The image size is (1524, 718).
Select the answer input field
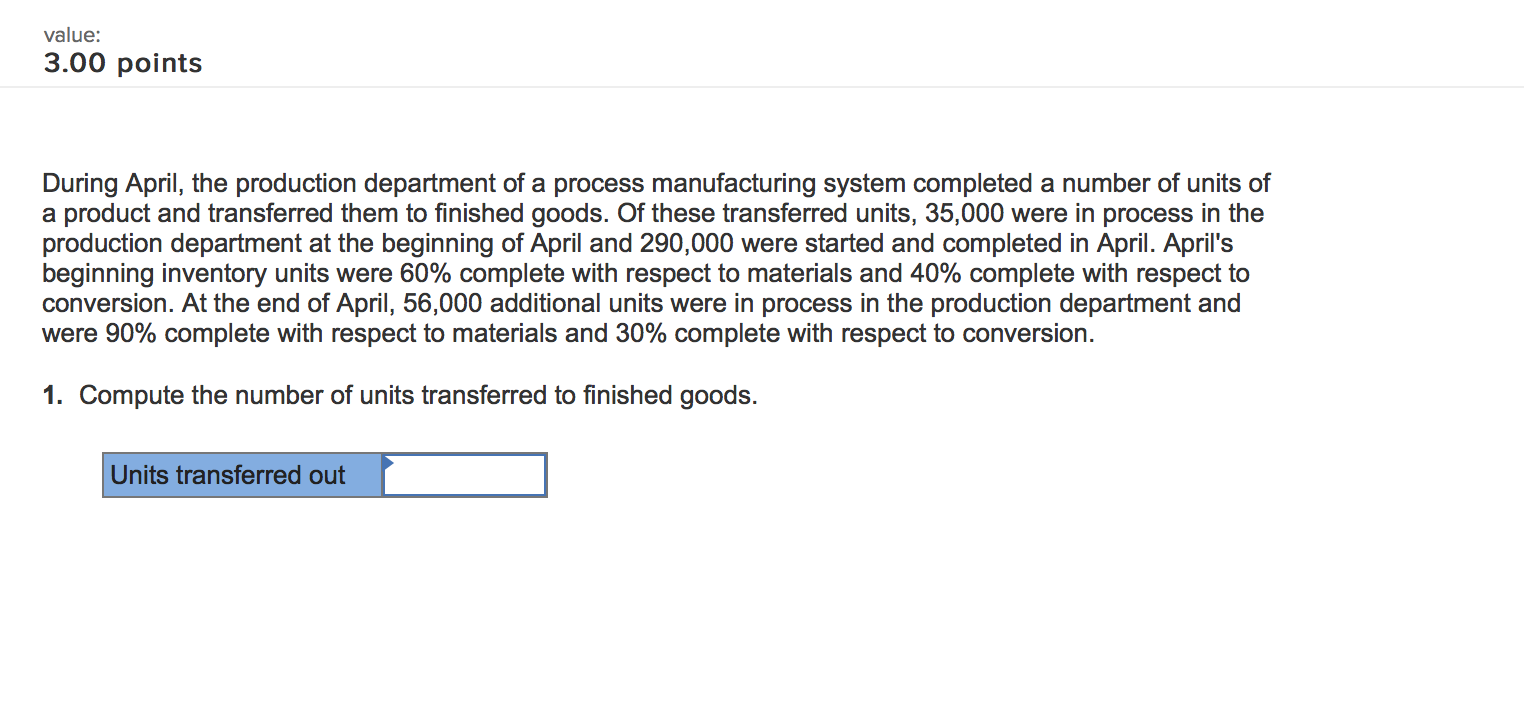[x=463, y=474]
